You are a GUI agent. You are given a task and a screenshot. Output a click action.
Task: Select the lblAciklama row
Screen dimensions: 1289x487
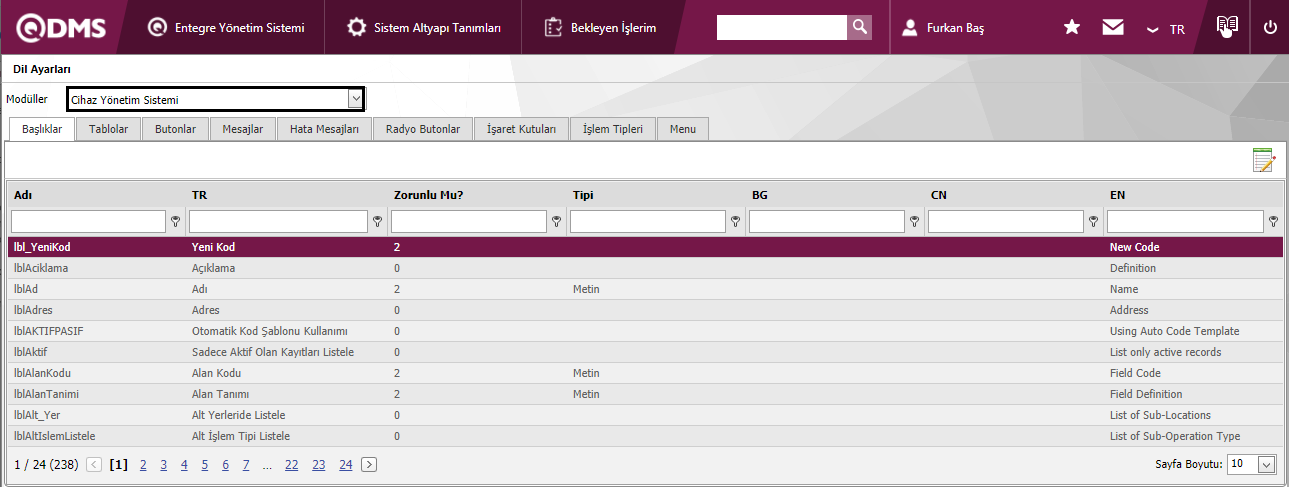point(644,268)
